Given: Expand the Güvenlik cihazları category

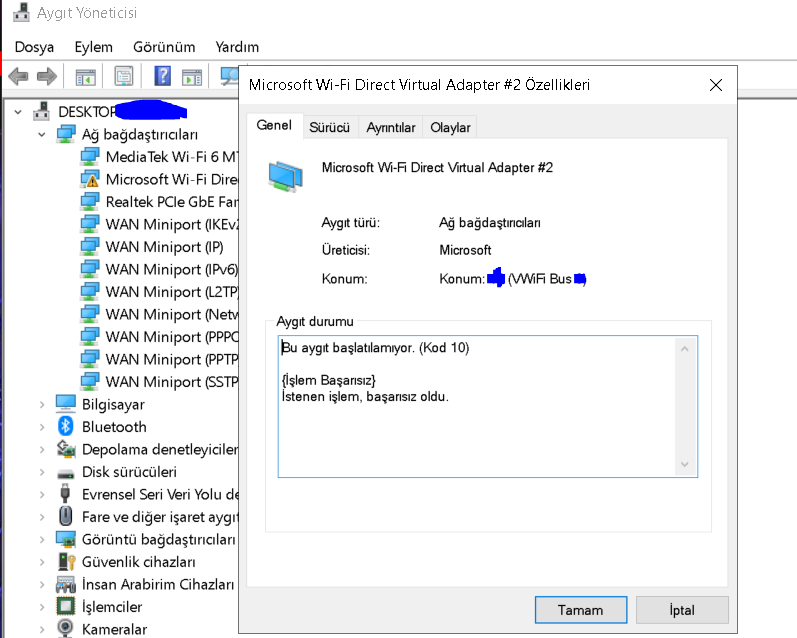Looking at the screenshot, I should tap(42, 562).
